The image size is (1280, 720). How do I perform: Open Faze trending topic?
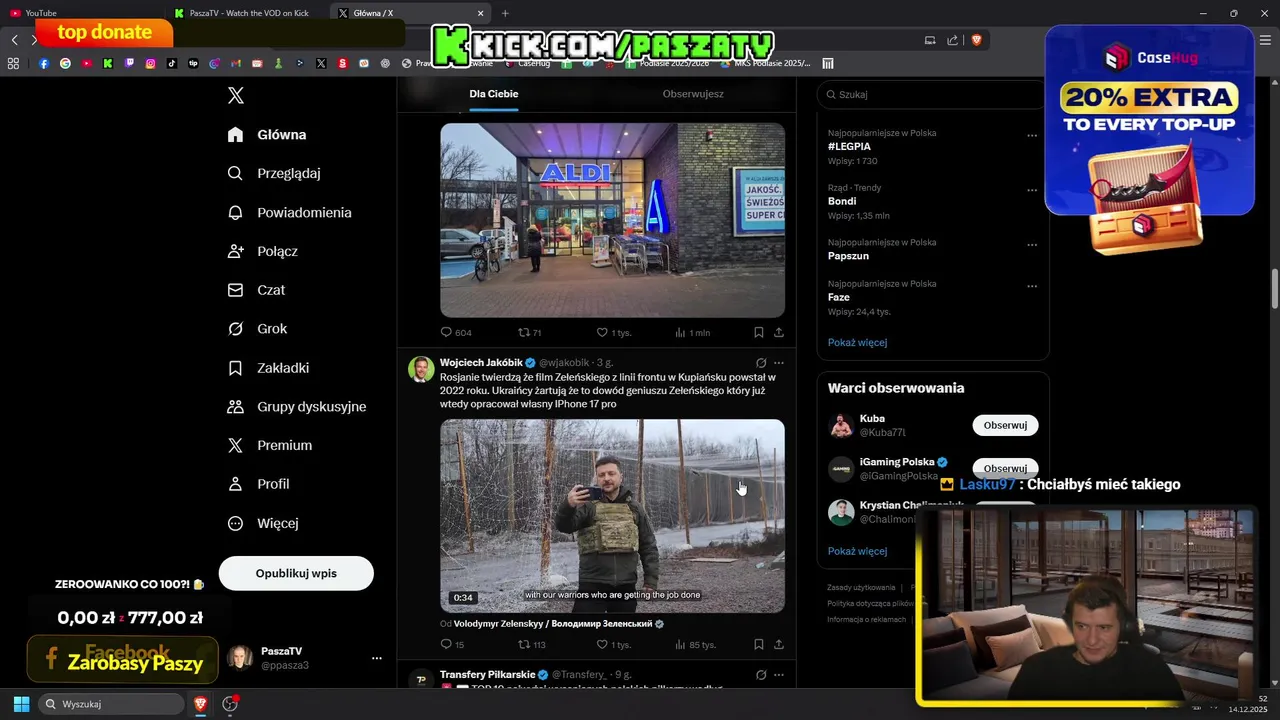point(839,297)
